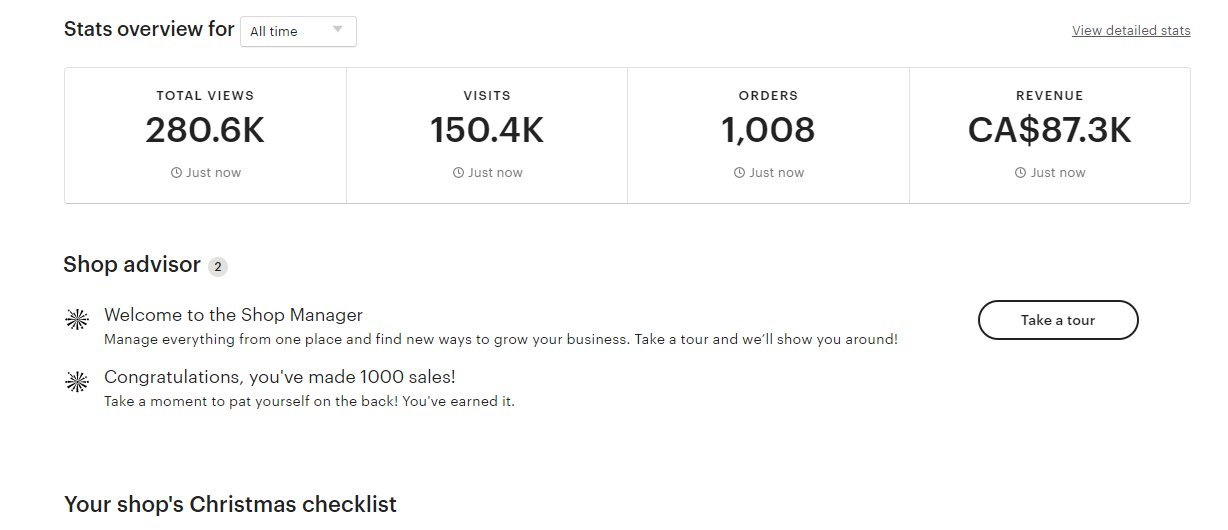Open the Total Views stat card
The height and width of the screenshot is (530, 1228).
tap(206, 135)
